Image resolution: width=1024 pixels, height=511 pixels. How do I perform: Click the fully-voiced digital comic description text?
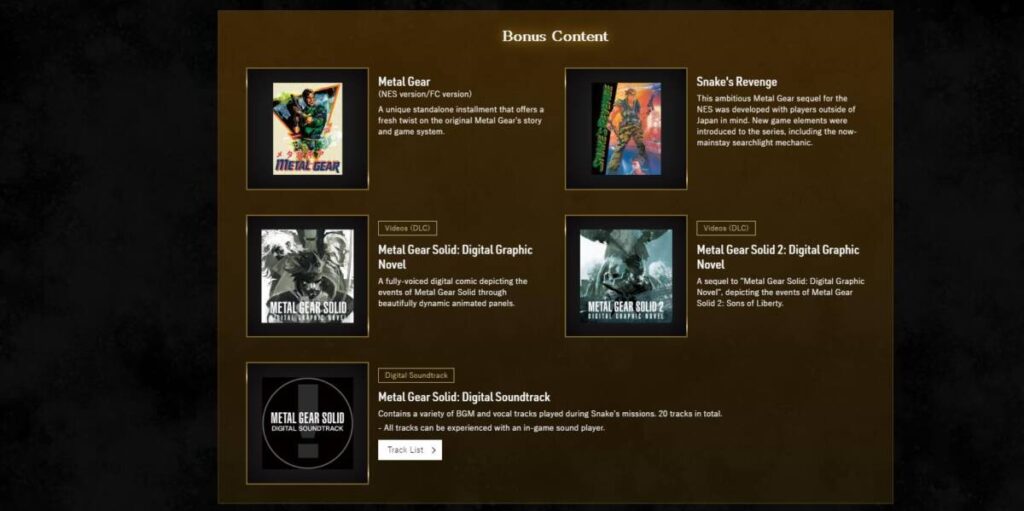click(x=453, y=292)
